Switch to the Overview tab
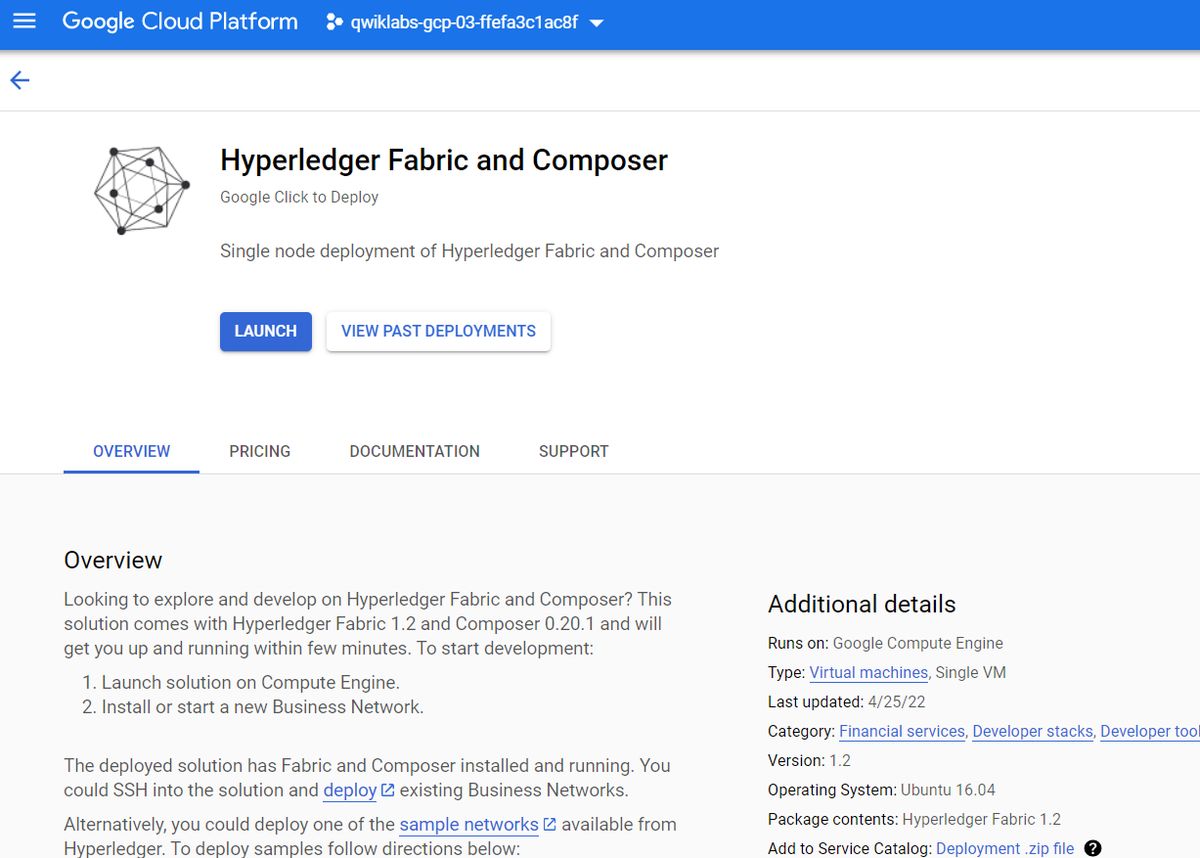This screenshot has width=1200, height=858. pyautogui.click(x=132, y=451)
